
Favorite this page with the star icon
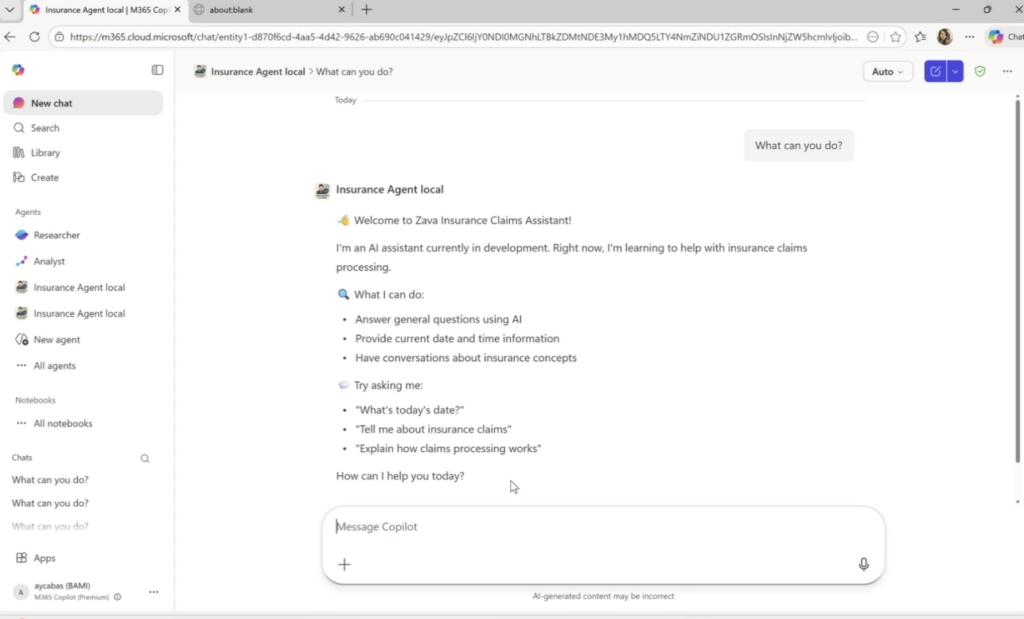click(895, 37)
